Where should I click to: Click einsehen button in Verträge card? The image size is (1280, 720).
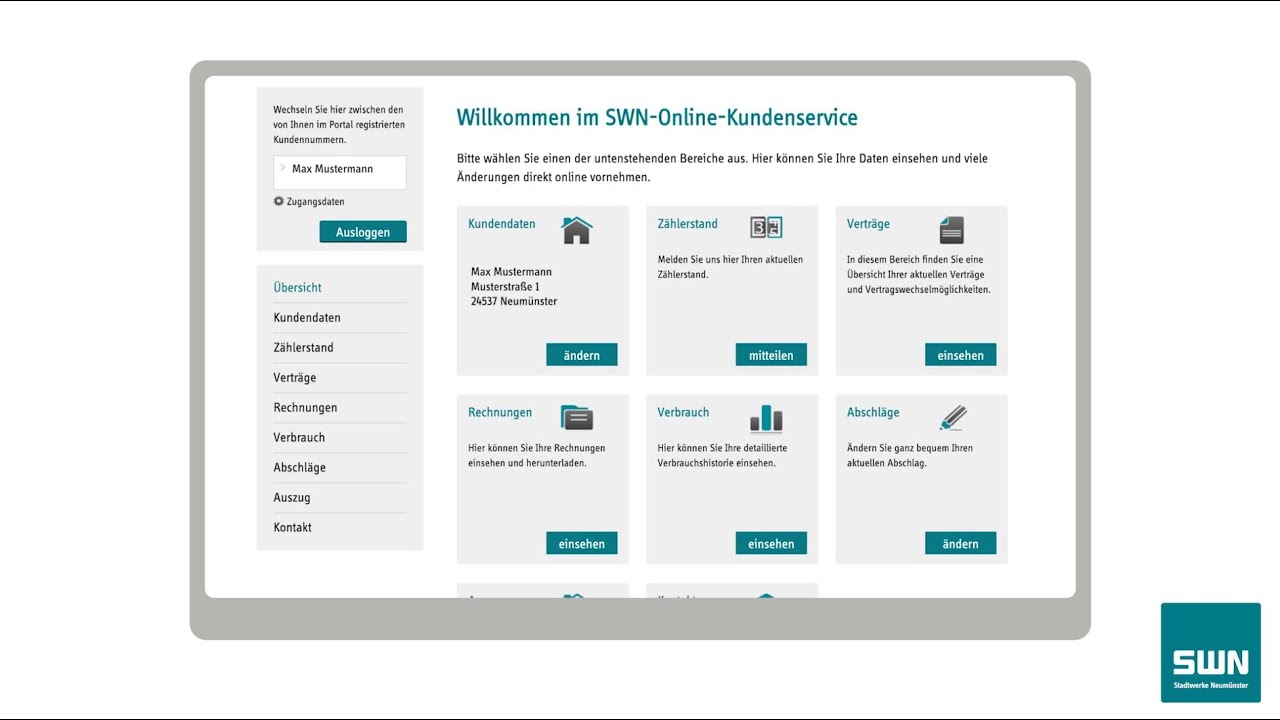(960, 355)
